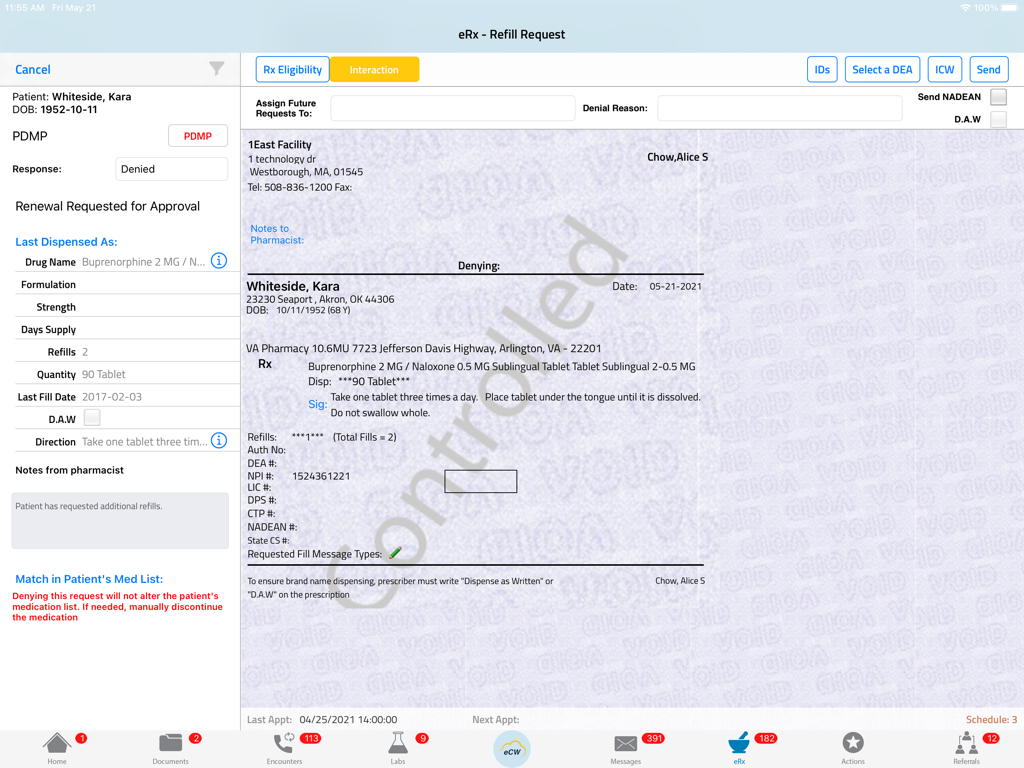Open Assign Future Requests To field
The image size is (1024, 768).
452,108
